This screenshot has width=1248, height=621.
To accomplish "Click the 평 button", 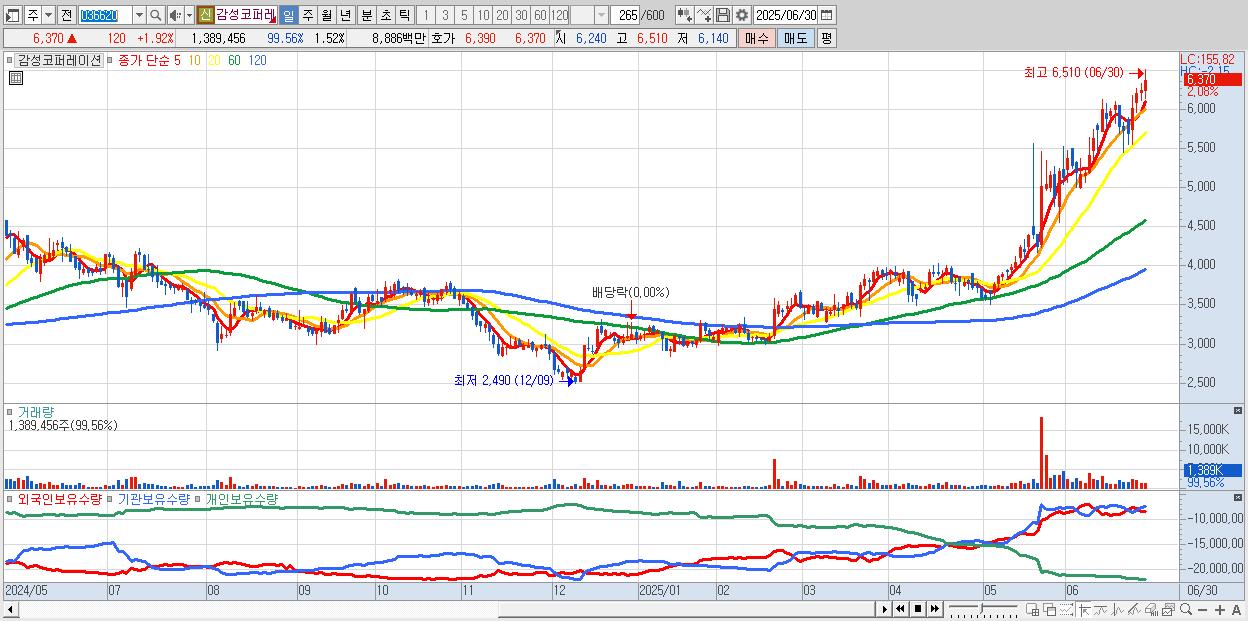I will click(x=826, y=38).
